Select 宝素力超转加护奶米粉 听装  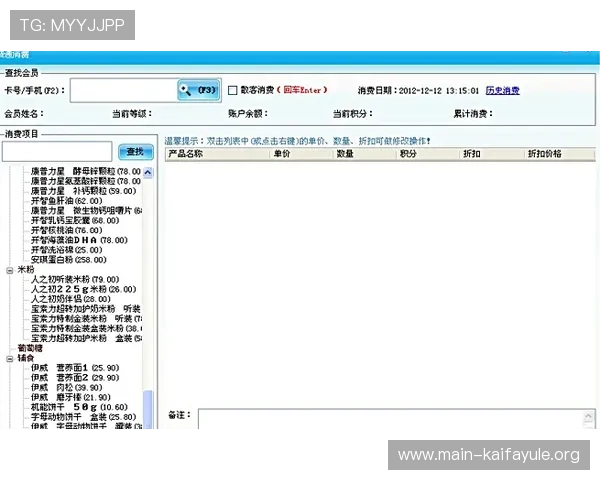(86, 309)
